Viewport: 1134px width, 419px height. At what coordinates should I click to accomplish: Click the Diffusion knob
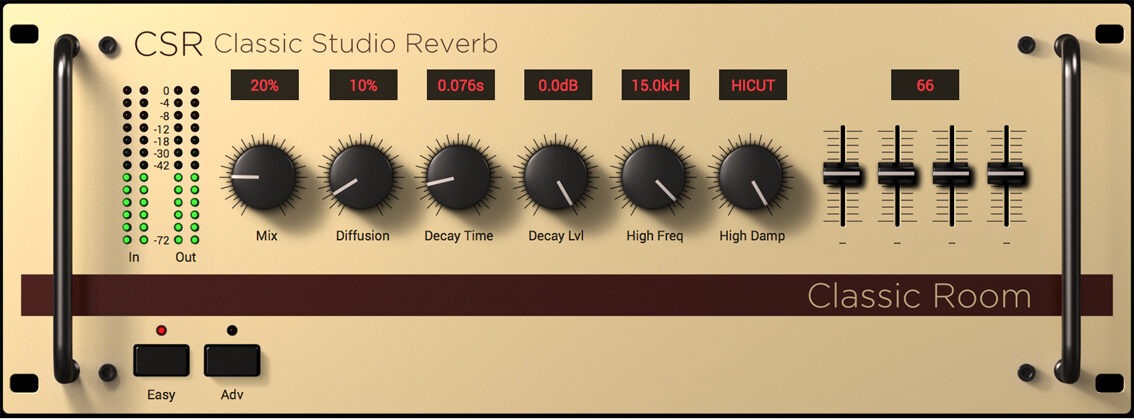[362, 176]
